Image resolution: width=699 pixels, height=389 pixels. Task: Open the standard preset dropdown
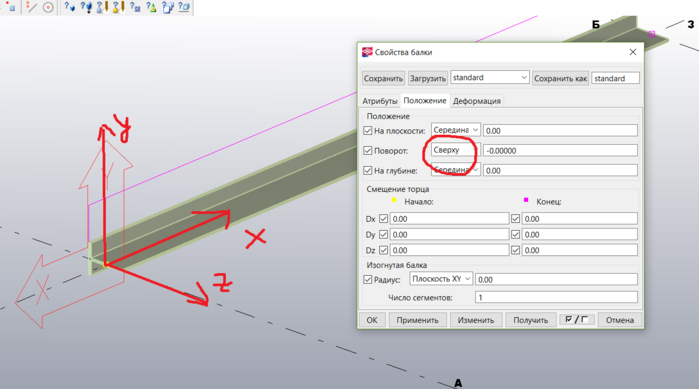point(489,78)
